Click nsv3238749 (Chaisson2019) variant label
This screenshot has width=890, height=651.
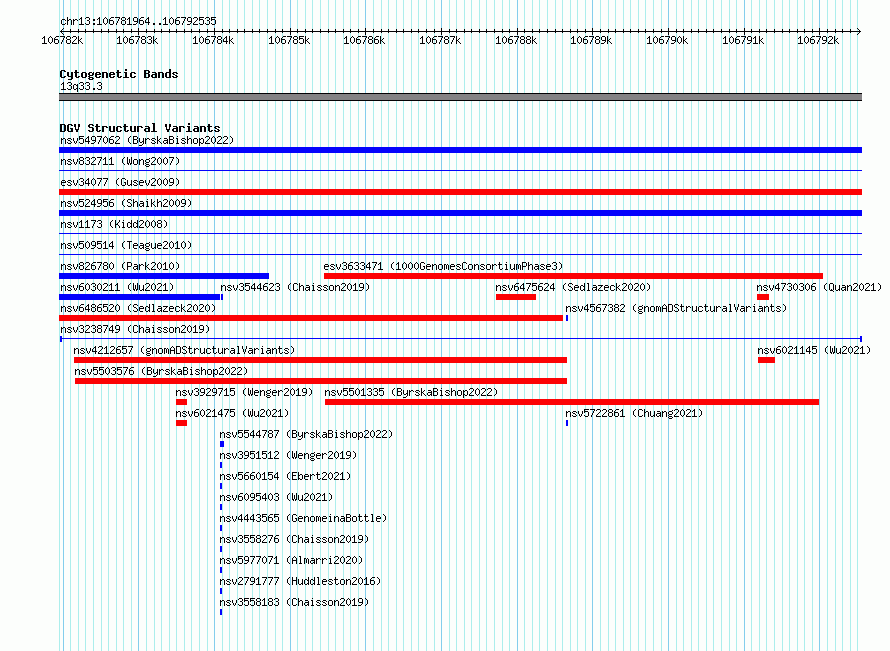click(135, 329)
